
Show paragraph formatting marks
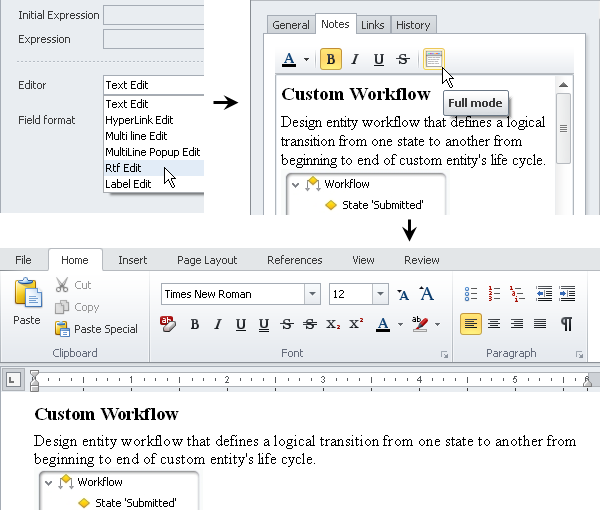pyautogui.click(x=567, y=324)
